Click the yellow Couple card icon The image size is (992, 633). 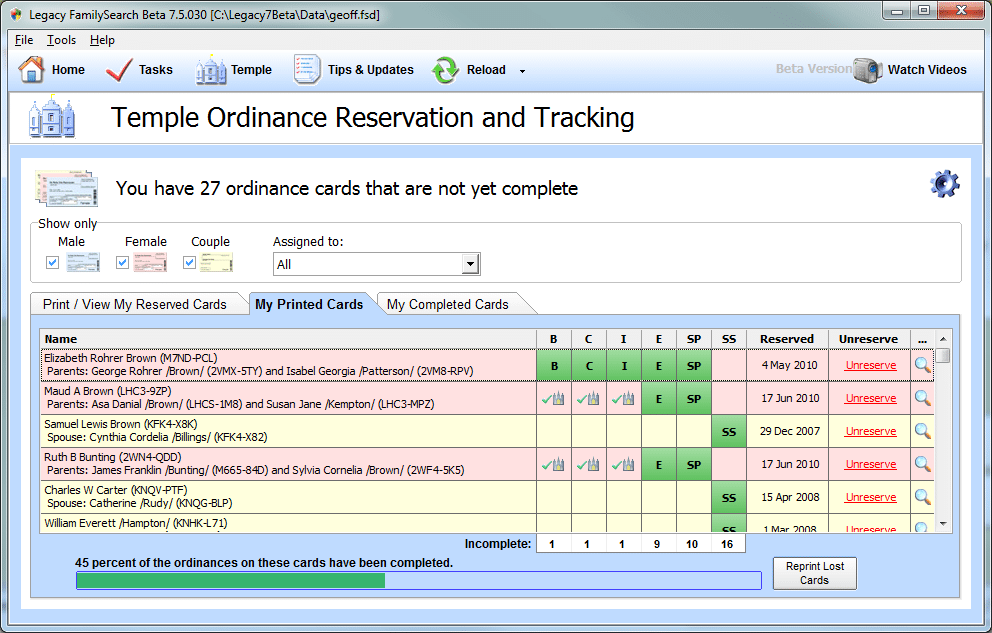tap(216, 262)
